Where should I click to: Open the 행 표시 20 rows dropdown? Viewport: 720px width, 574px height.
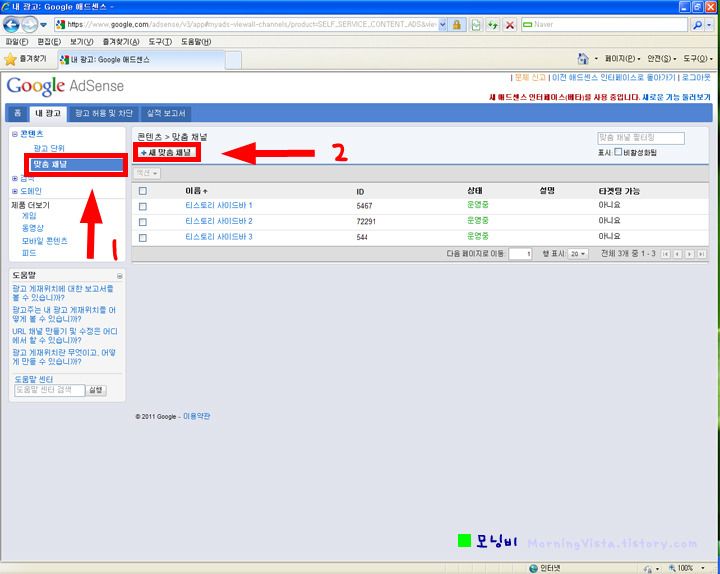coord(578,254)
